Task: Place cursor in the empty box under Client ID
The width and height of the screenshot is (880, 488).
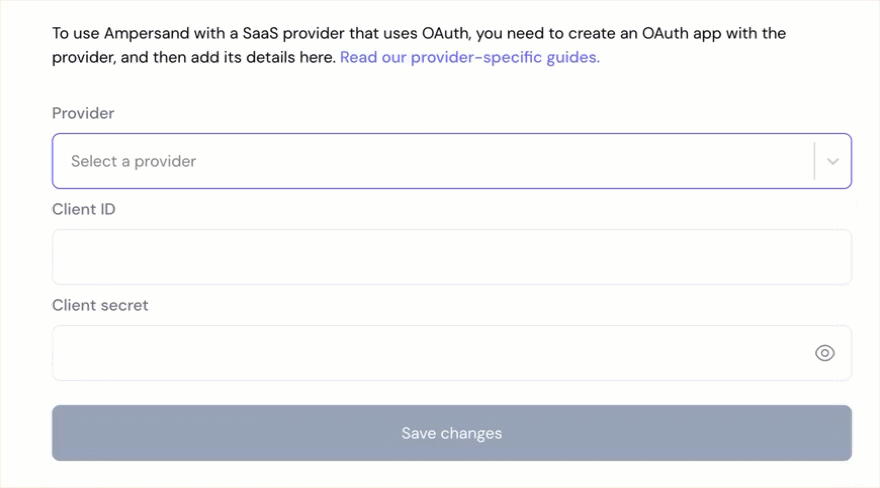Action: click(452, 257)
